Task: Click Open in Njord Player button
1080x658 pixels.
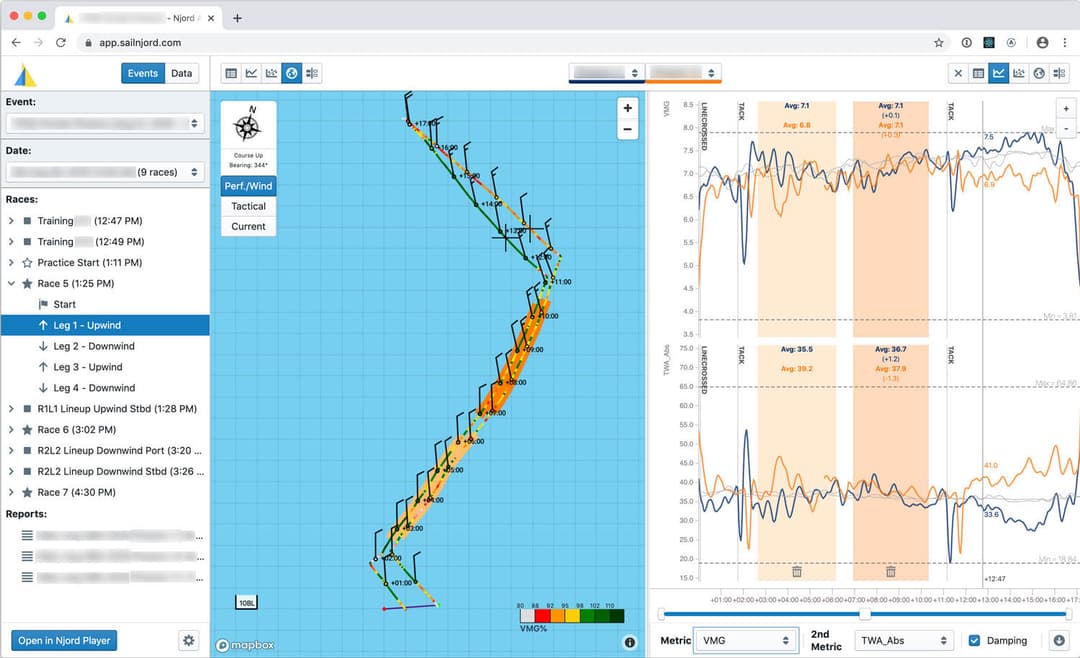Action: [64, 640]
